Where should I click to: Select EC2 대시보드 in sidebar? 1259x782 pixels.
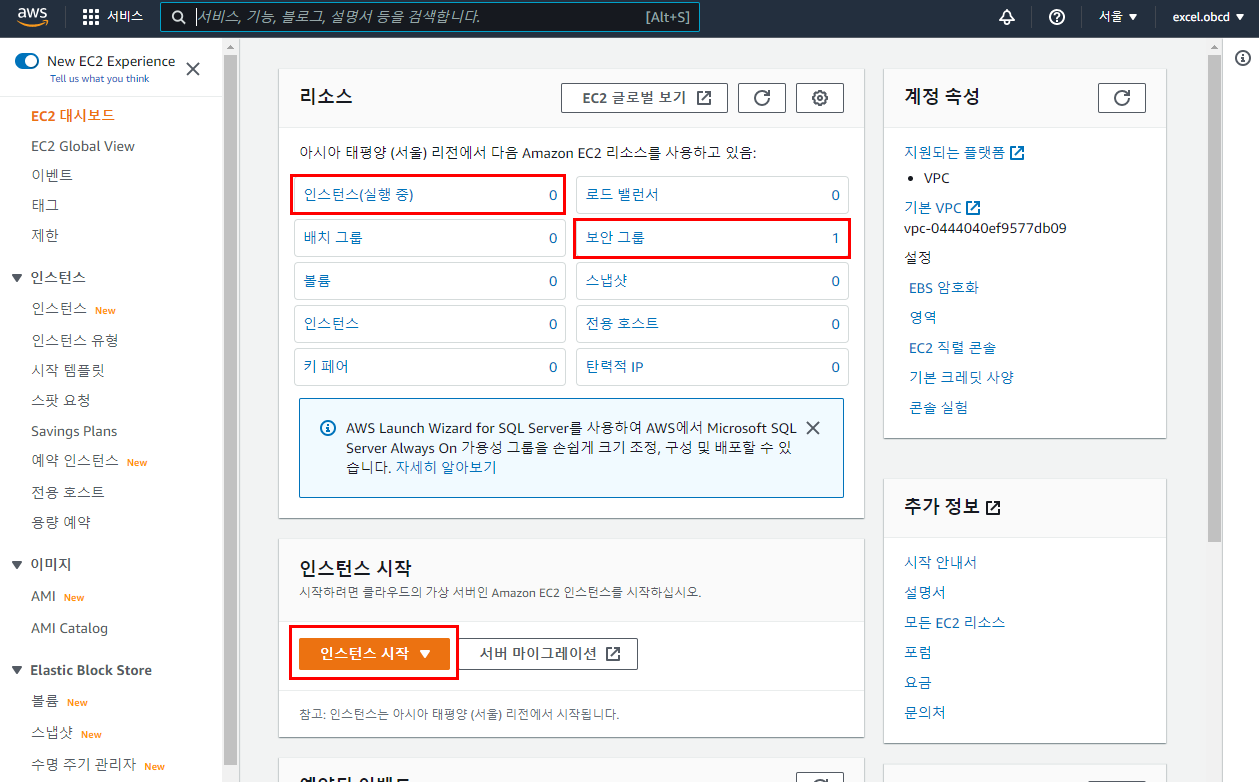tap(73, 116)
